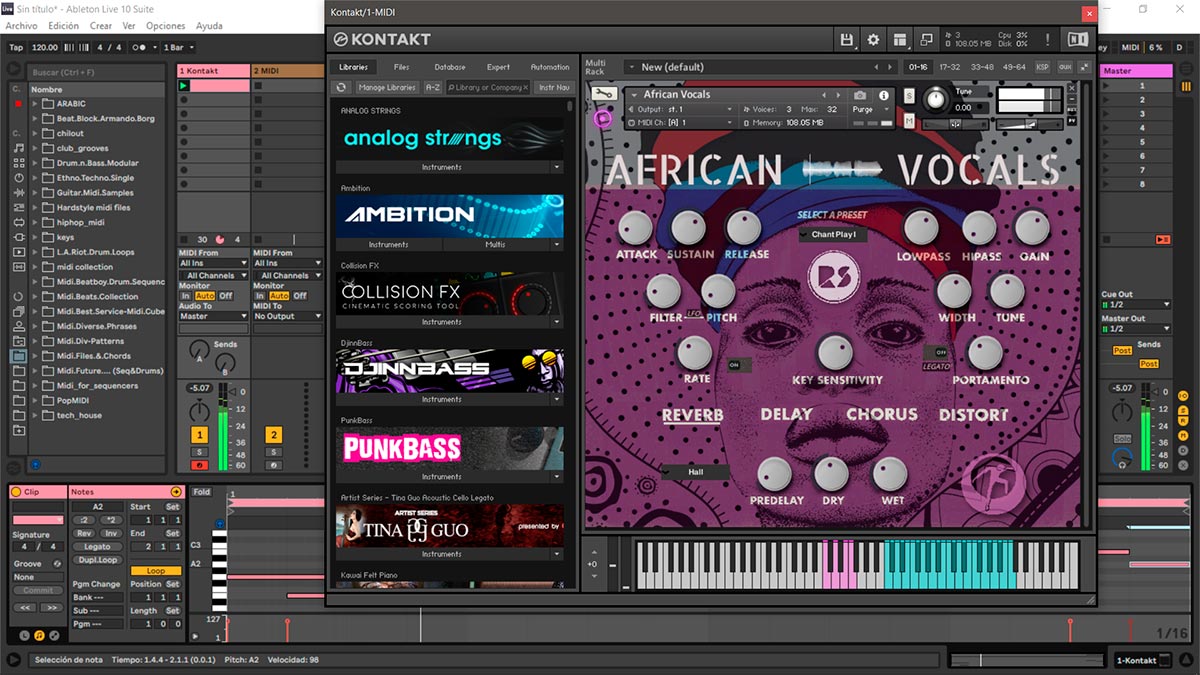
Task: Click the small play icon in the velocity editor
Action: click(x=196, y=636)
